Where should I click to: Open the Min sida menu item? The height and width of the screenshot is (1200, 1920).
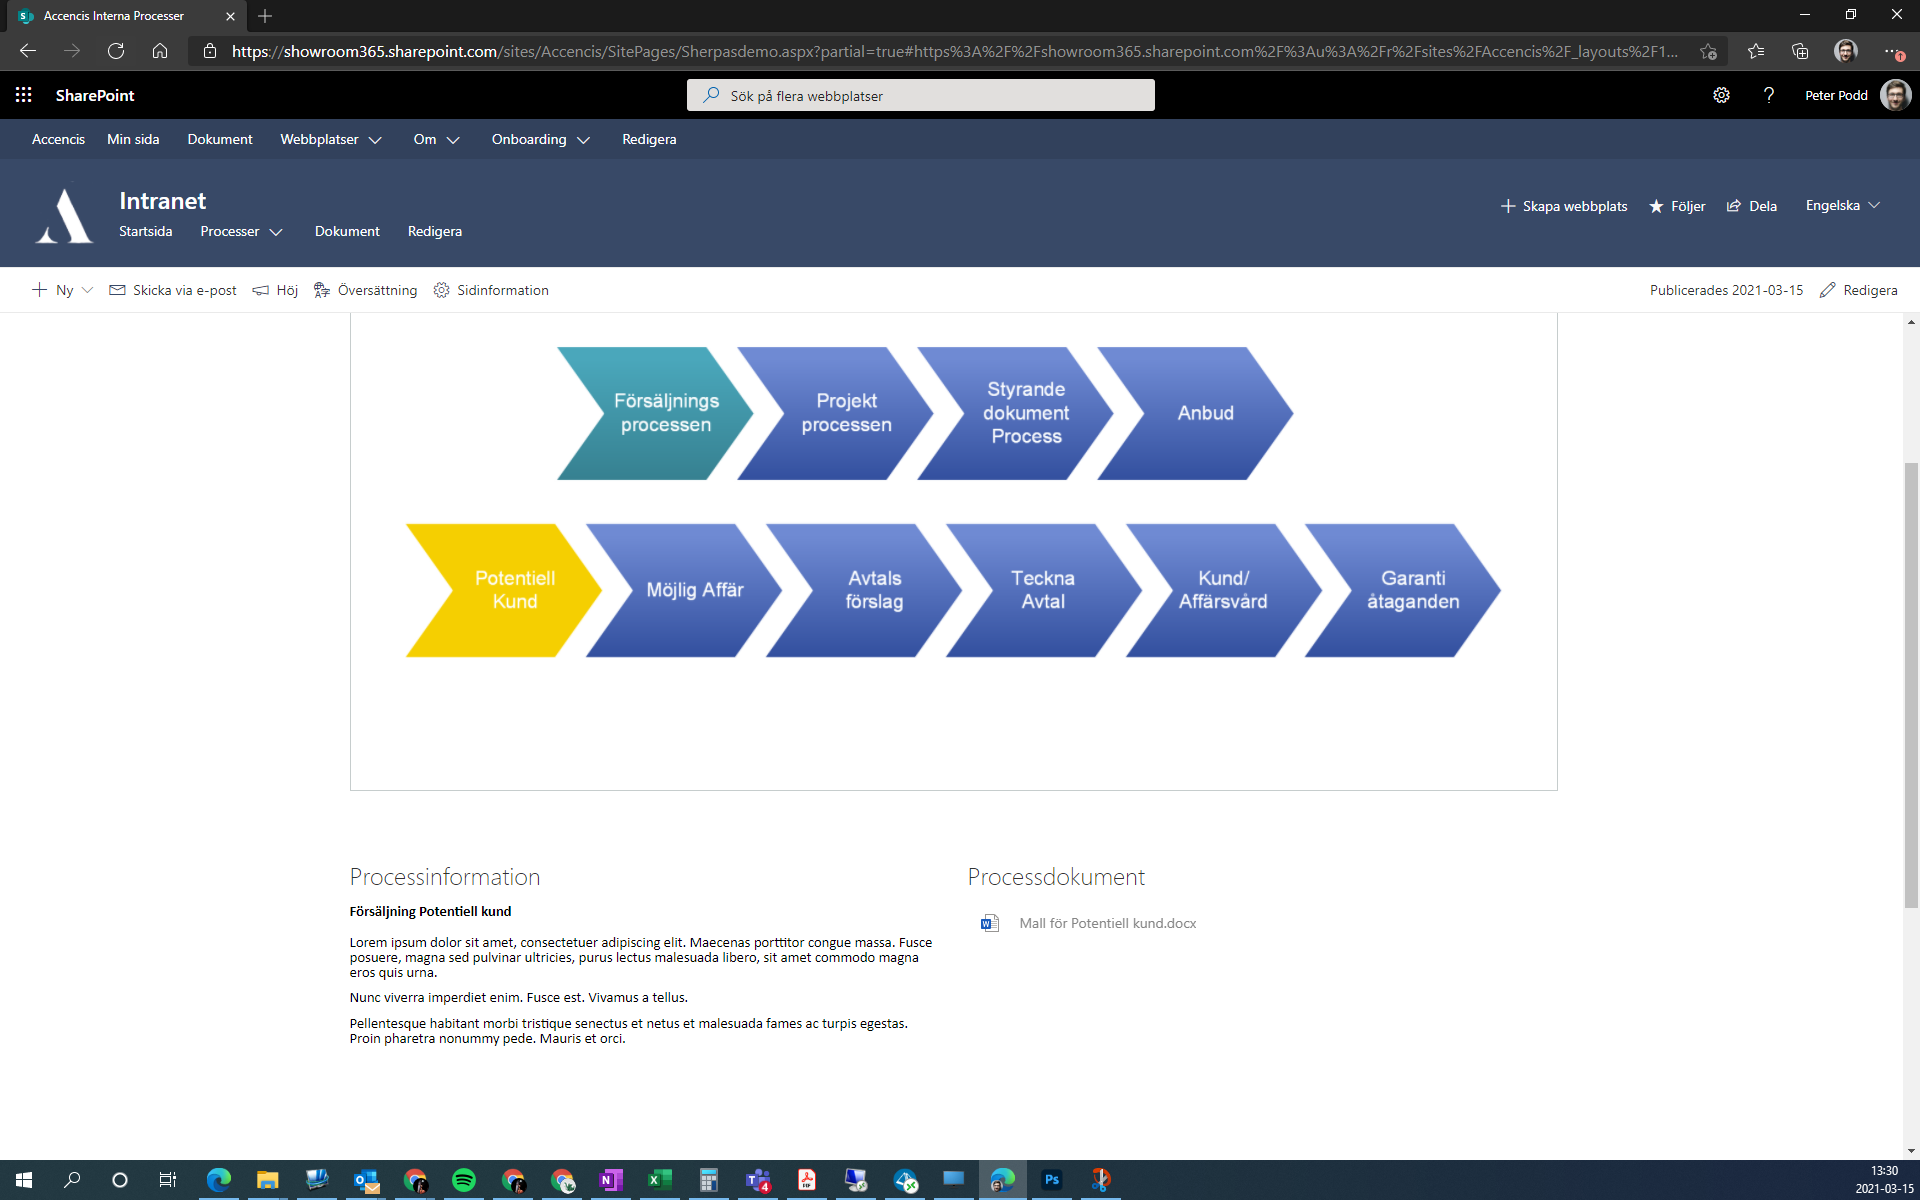click(x=133, y=139)
